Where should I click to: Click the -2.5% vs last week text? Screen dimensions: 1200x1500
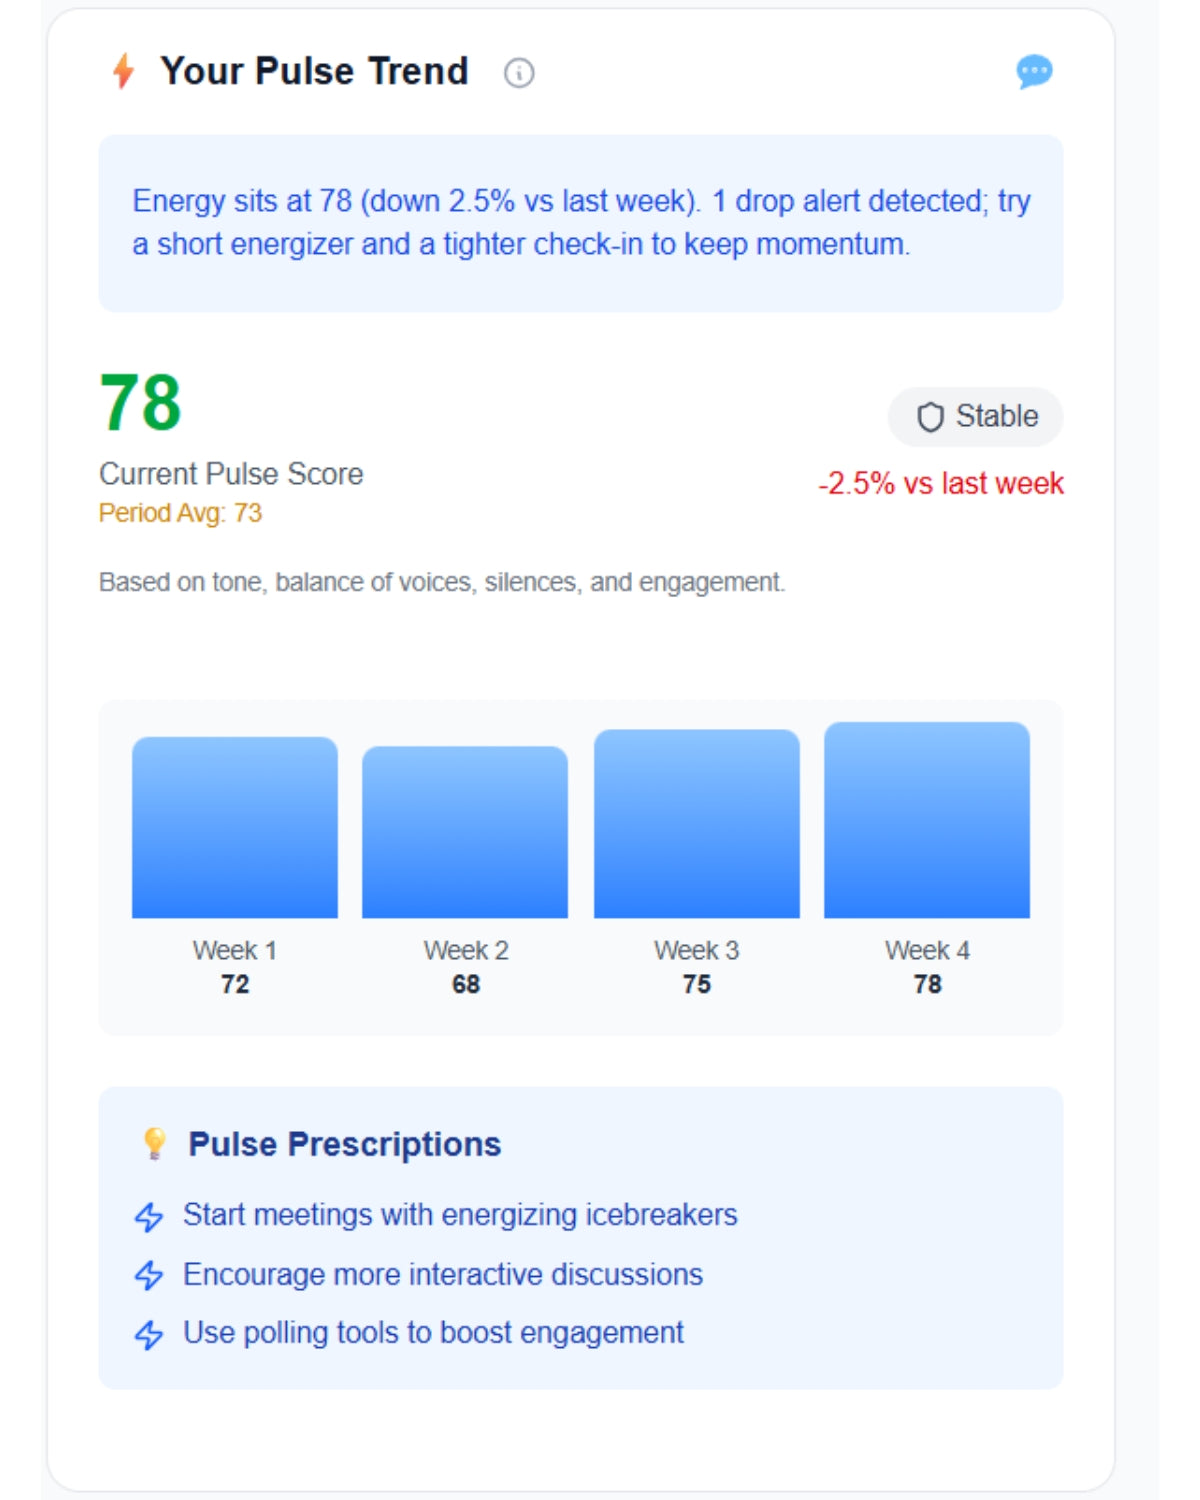tap(941, 484)
